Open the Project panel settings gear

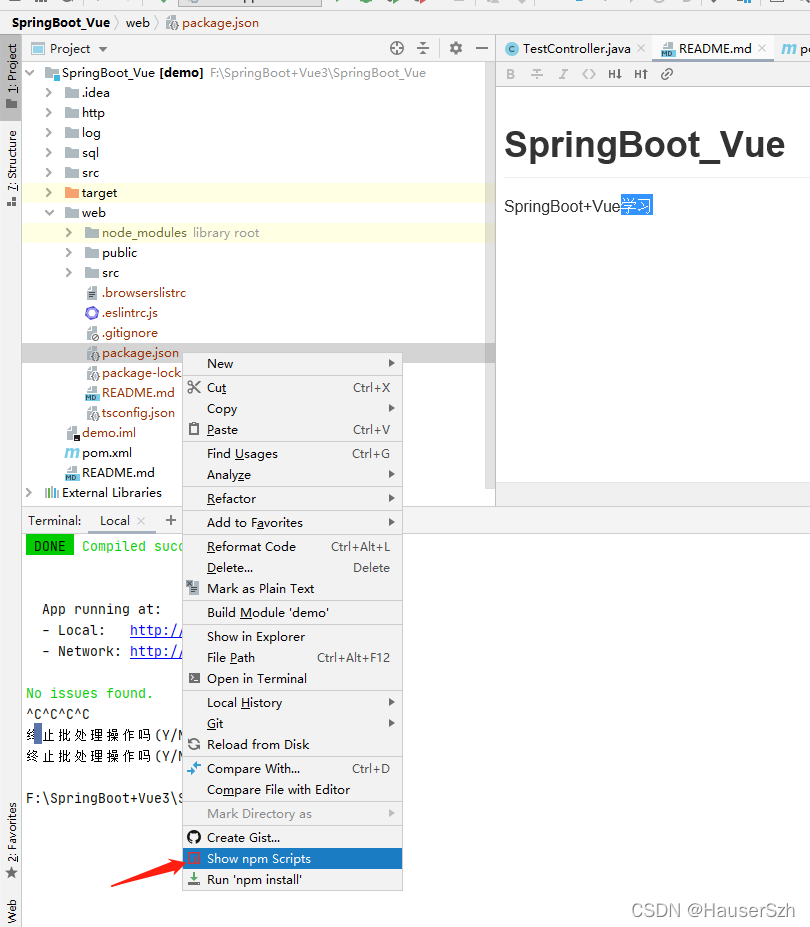[456, 48]
